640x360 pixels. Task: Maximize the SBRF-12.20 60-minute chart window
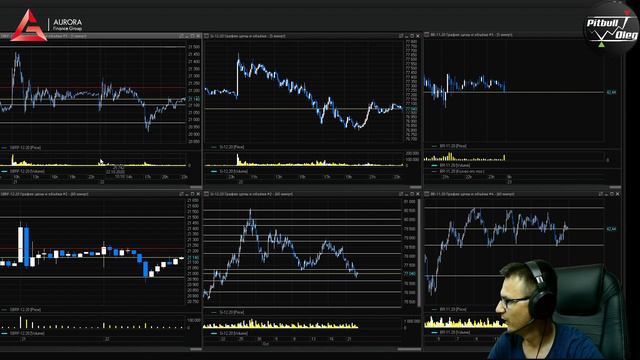(x=193, y=194)
